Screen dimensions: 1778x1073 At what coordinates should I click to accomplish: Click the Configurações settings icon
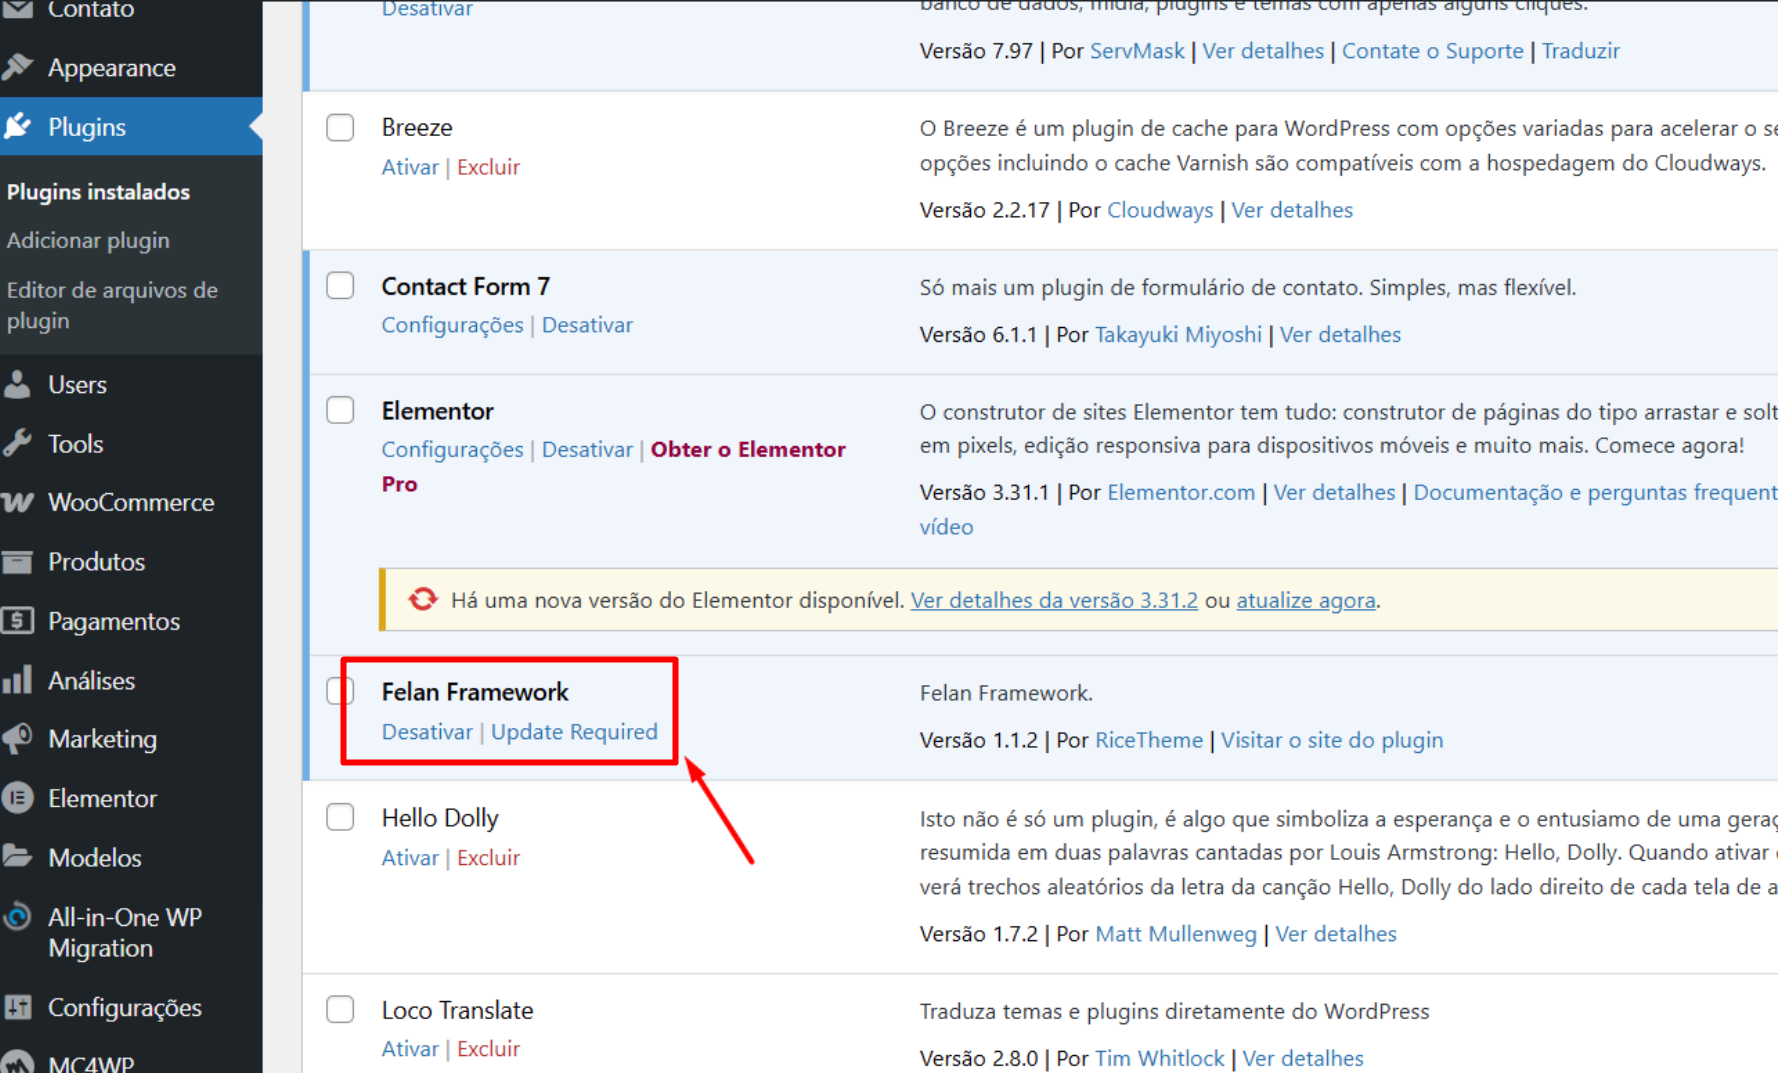click(x=18, y=1007)
